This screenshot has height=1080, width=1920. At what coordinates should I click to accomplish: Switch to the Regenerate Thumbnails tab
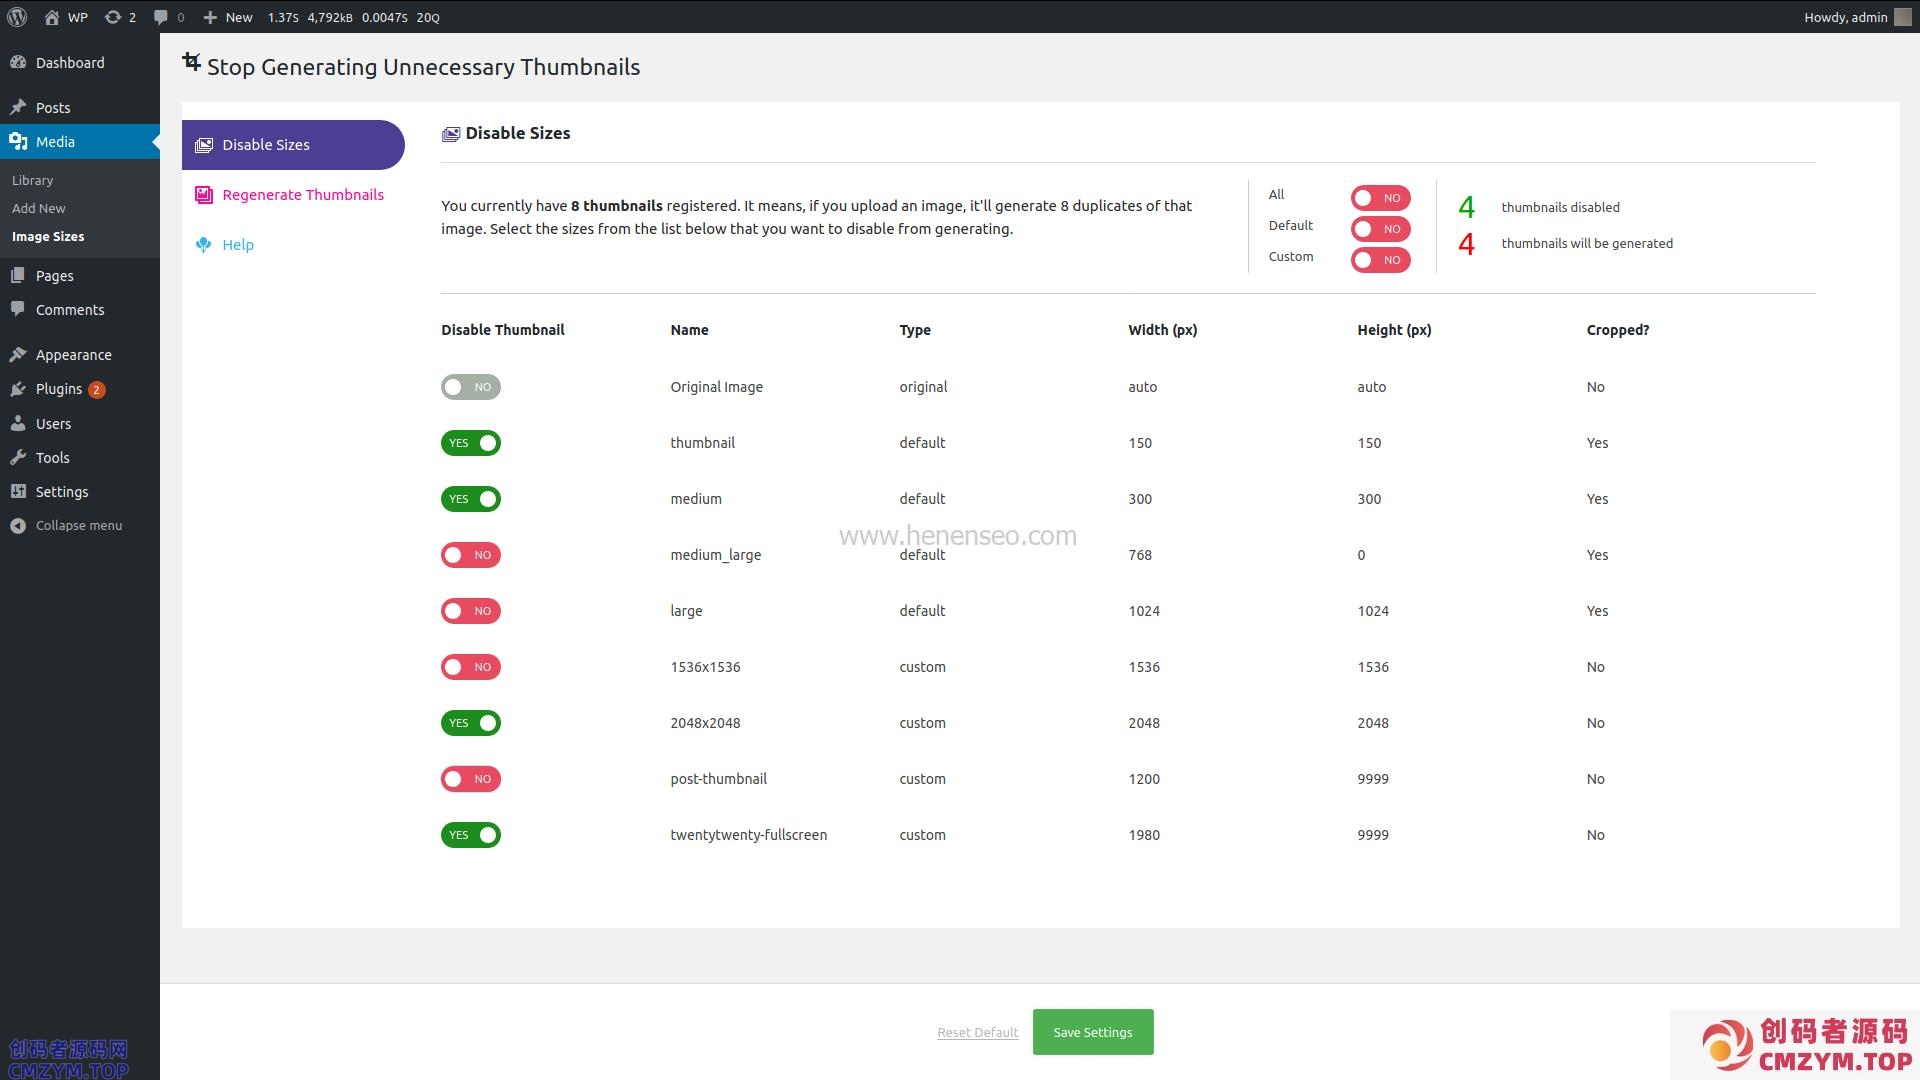[302, 195]
